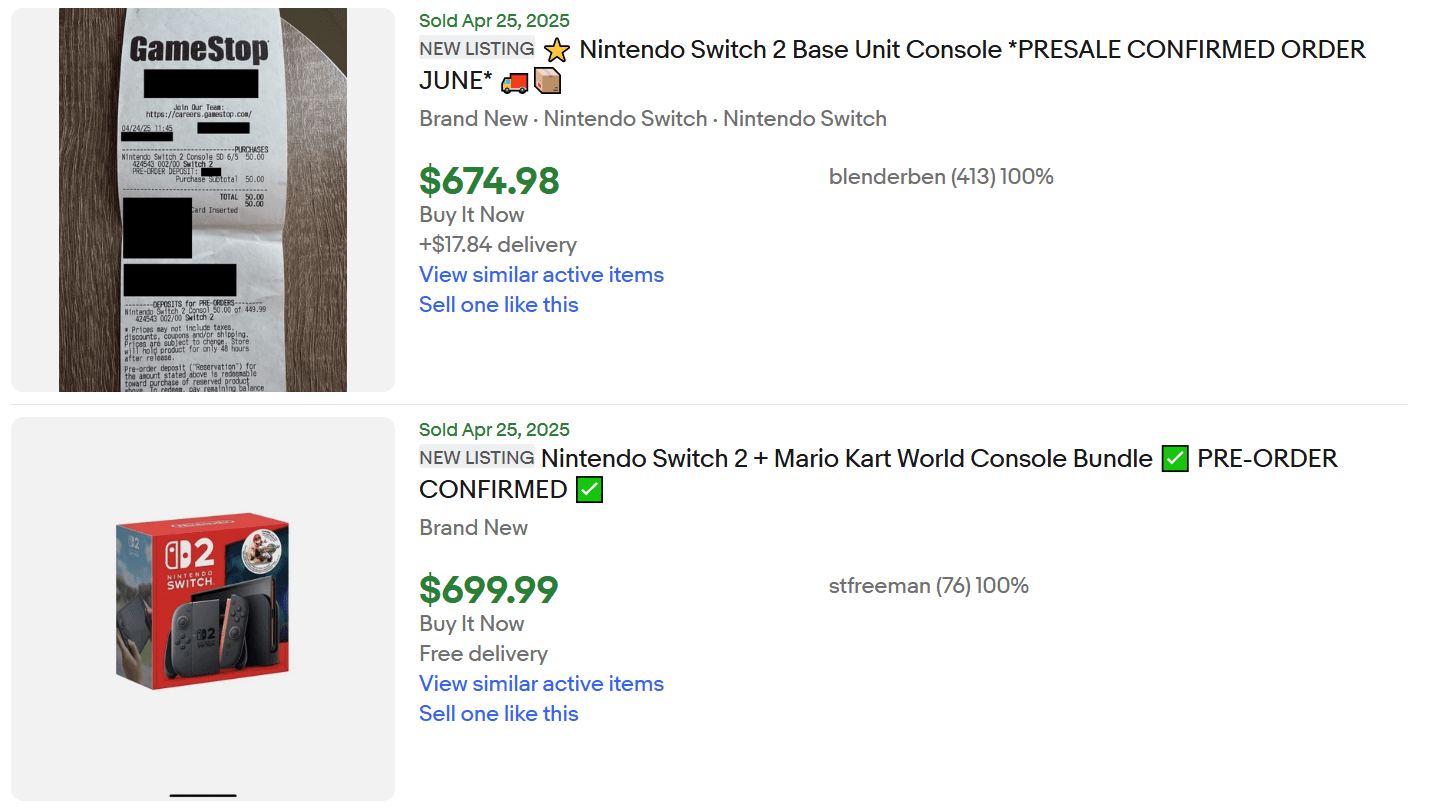
Task: Click green checkmark after CONFIRMED text
Action: click(589, 490)
